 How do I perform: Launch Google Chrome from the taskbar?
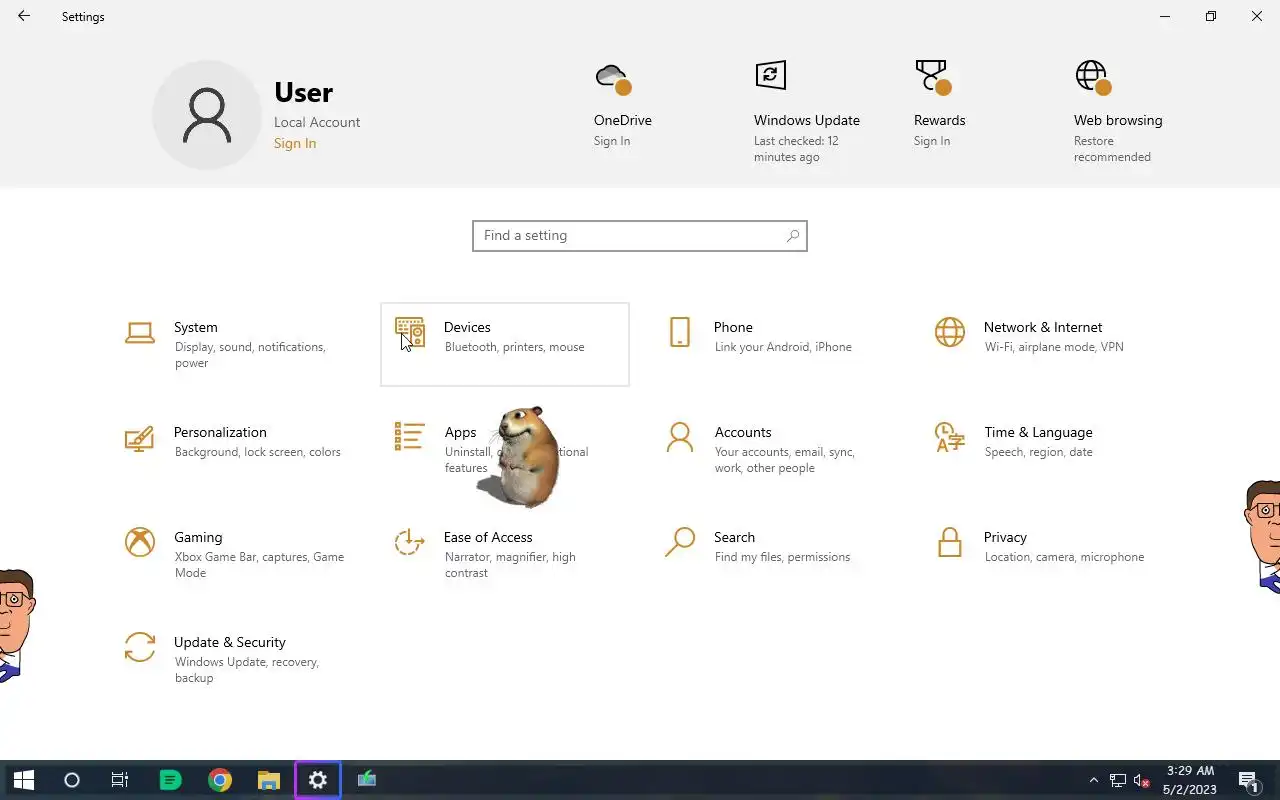[220, 780]
